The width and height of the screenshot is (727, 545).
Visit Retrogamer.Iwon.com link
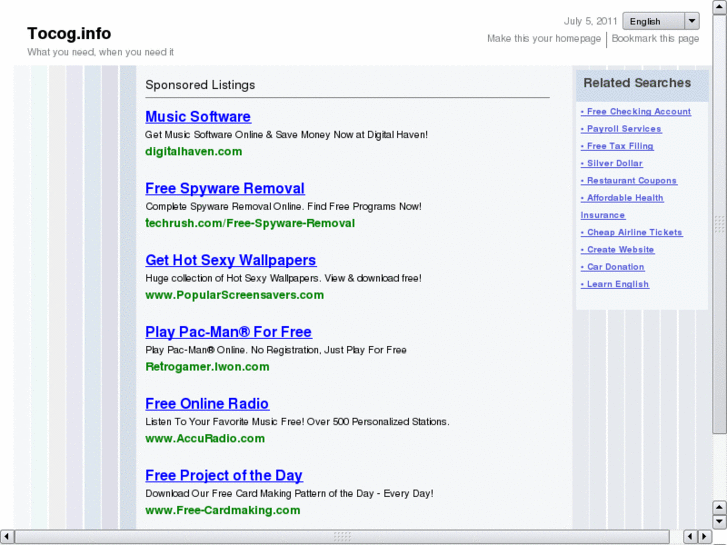(x=207, y=367)
